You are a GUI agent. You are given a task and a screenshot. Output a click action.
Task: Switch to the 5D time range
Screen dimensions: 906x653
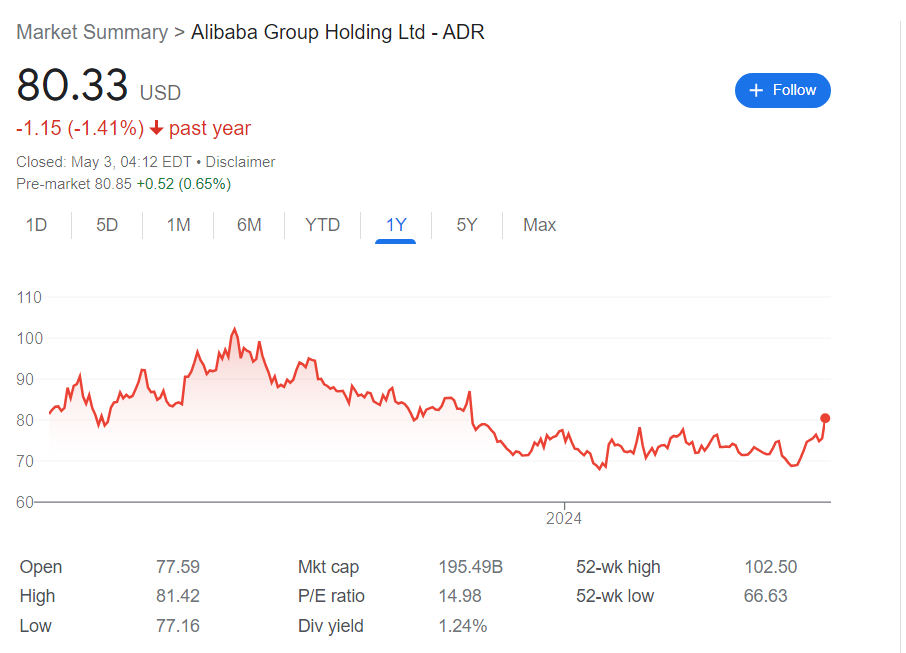tap(107, 225)
